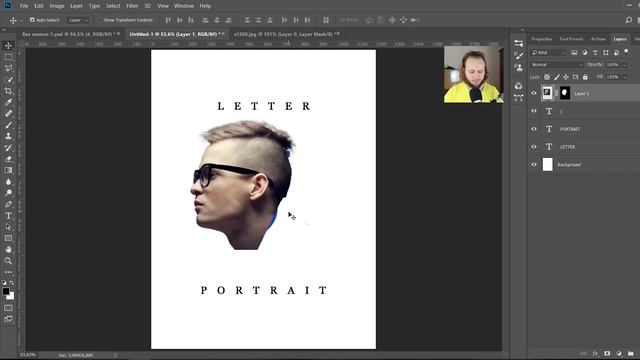This screenshot has width=640, height=360.
Task: Toggle the layer filter on/off switch
Action: pos(627,52)
